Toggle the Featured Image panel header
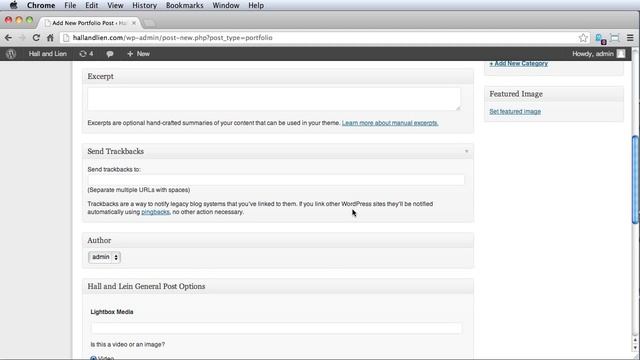 coord(554,94)
